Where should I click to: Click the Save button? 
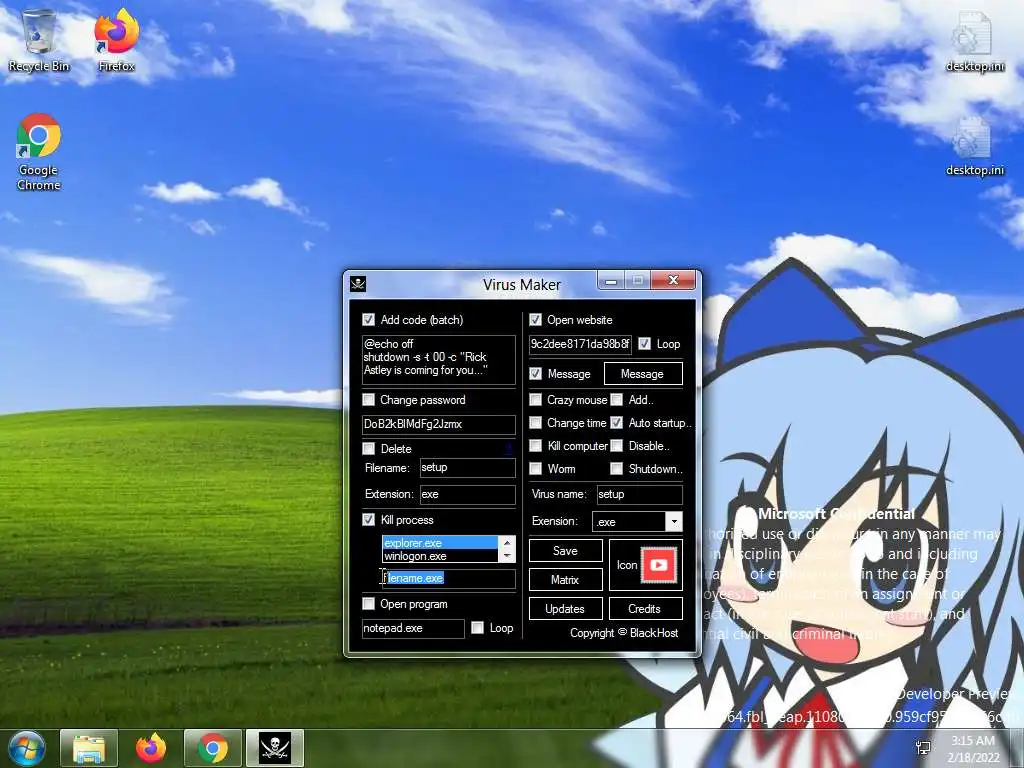click(566, 551)
